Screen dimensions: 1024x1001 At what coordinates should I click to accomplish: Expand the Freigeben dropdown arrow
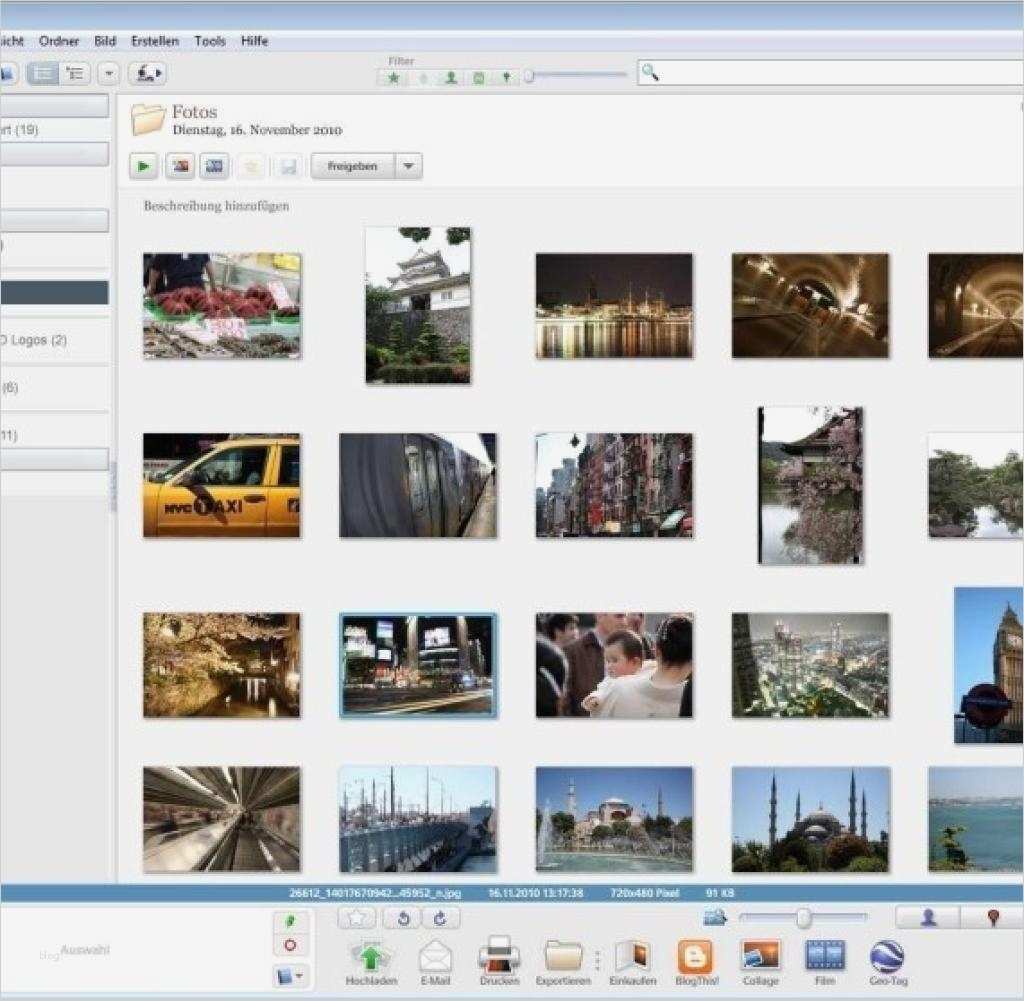[x=408, y=166]
